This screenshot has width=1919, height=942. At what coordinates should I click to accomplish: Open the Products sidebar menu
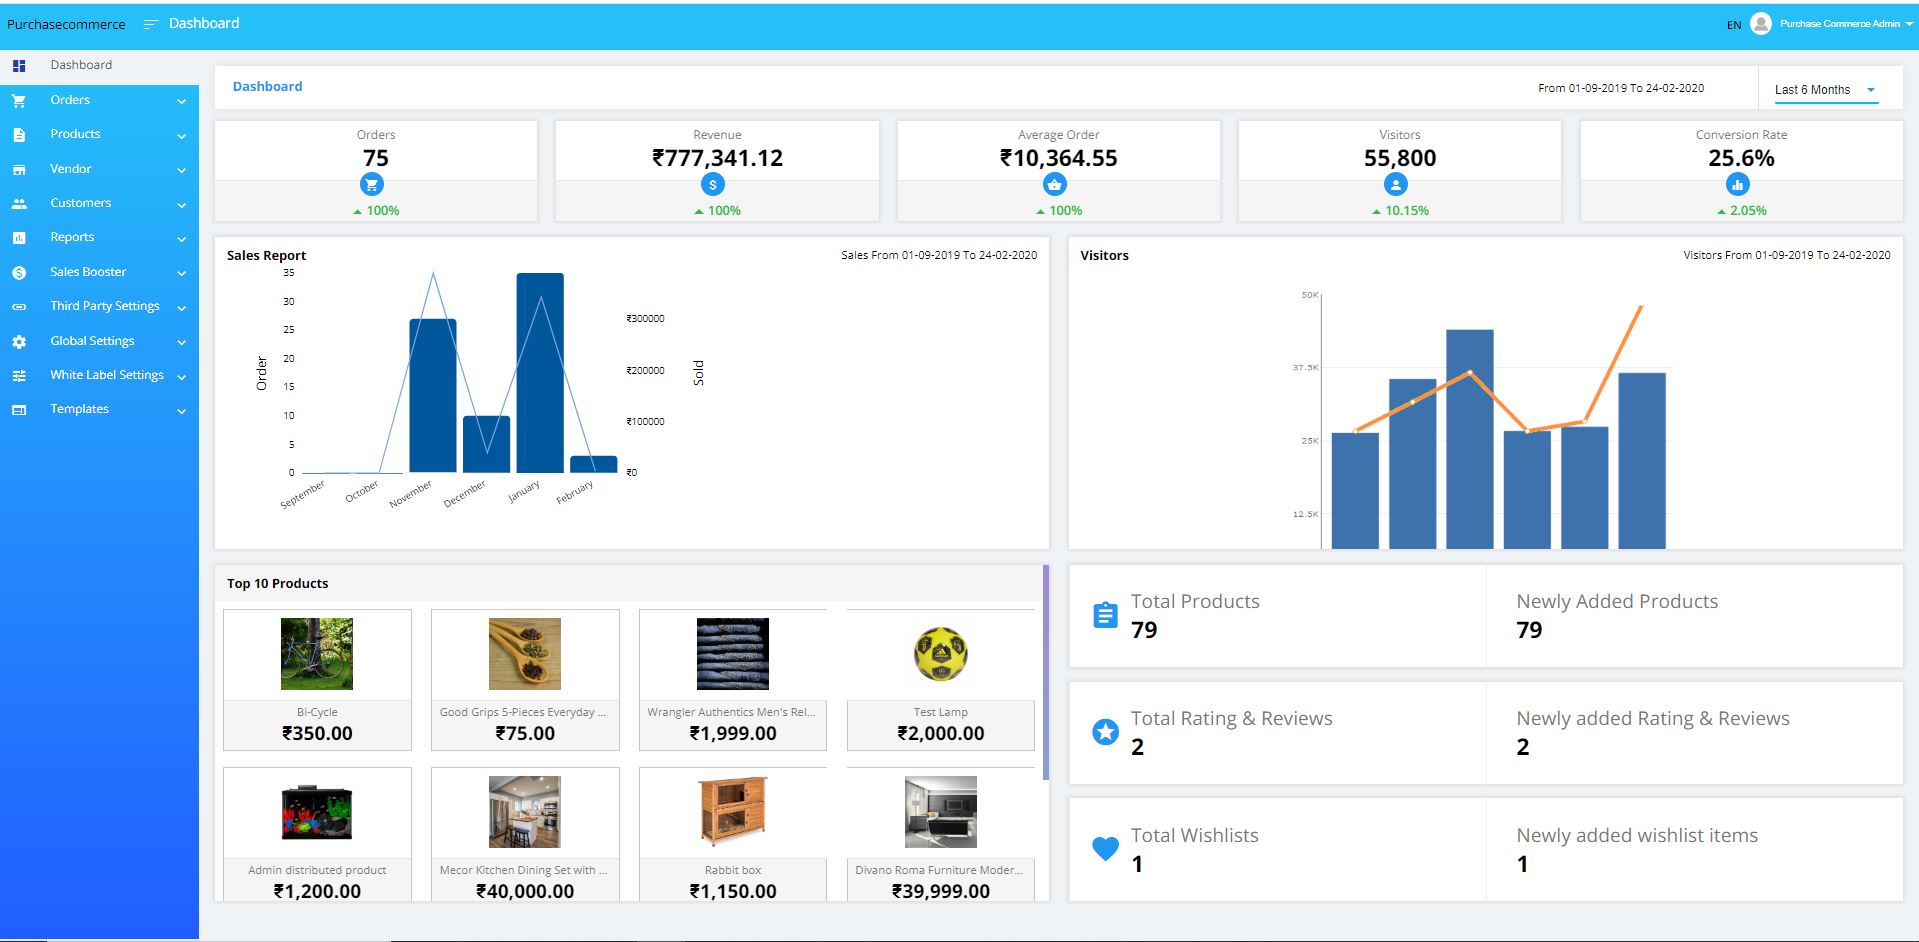(x=99, y=134)
